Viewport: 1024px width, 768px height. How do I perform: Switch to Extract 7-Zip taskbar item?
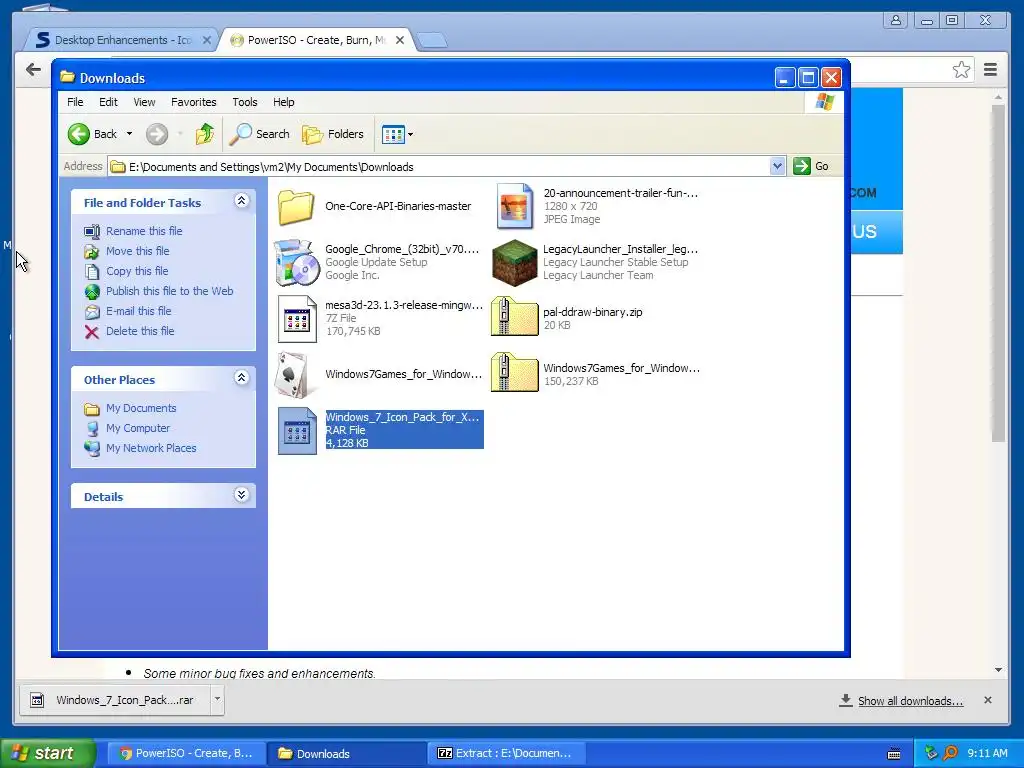click(x=505, y=754)
